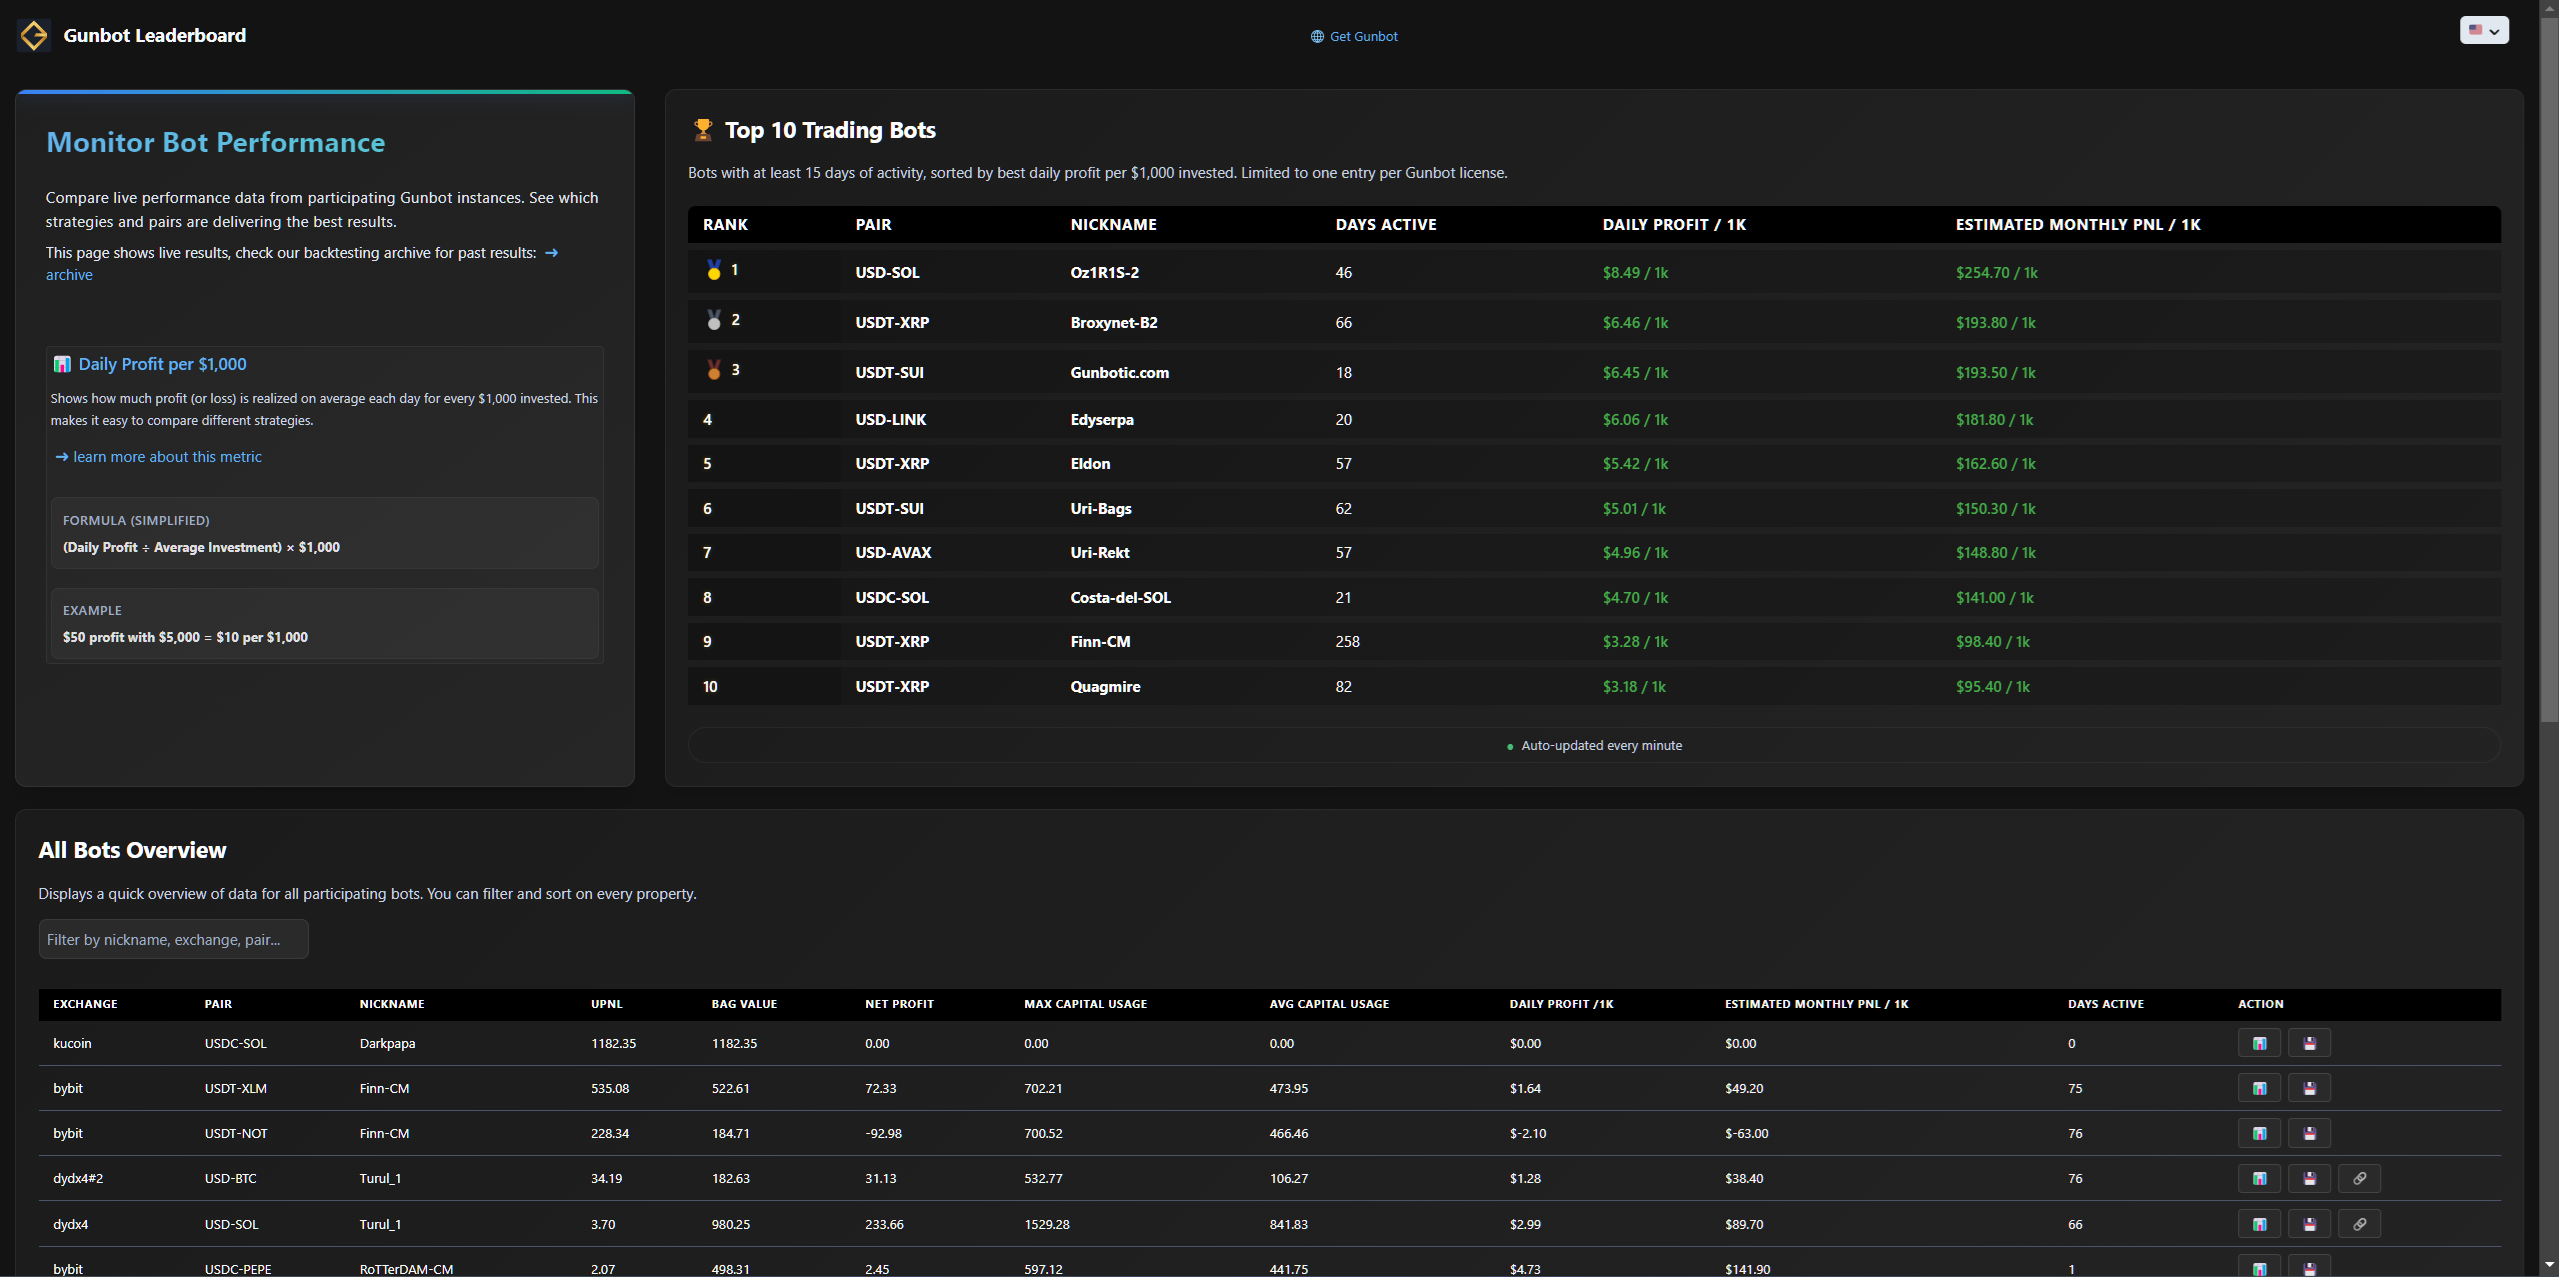
Task: Open chart for RoTTerDAM-CM USDC-PEPE bot
Action: (x=2259, y=1266)
